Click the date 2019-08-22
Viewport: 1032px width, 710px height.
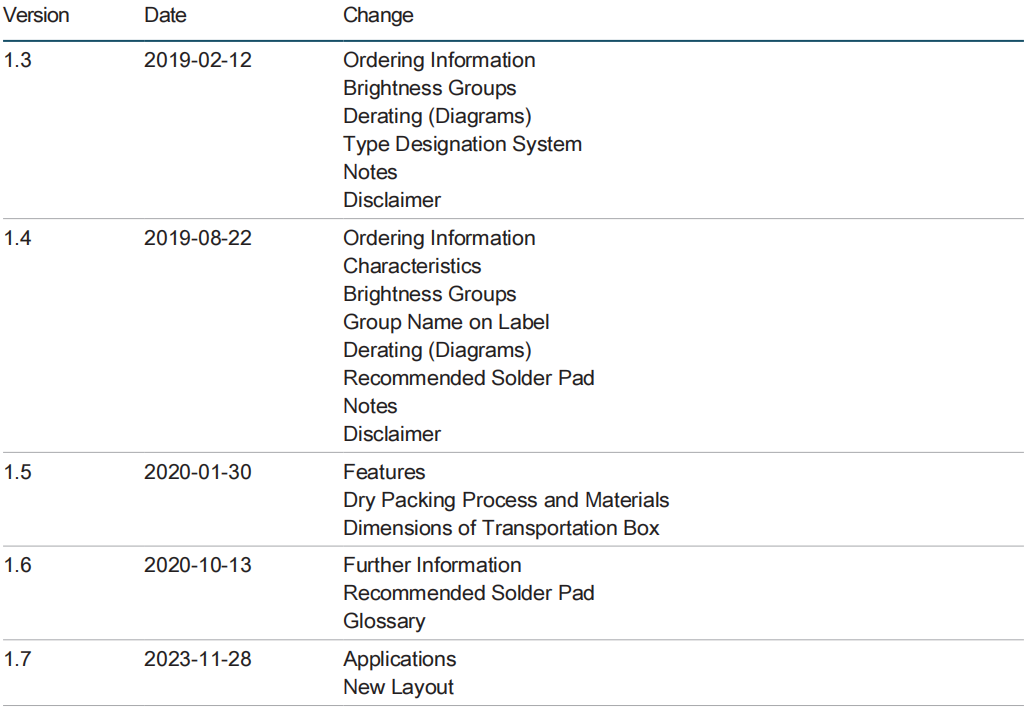point(197,238)
